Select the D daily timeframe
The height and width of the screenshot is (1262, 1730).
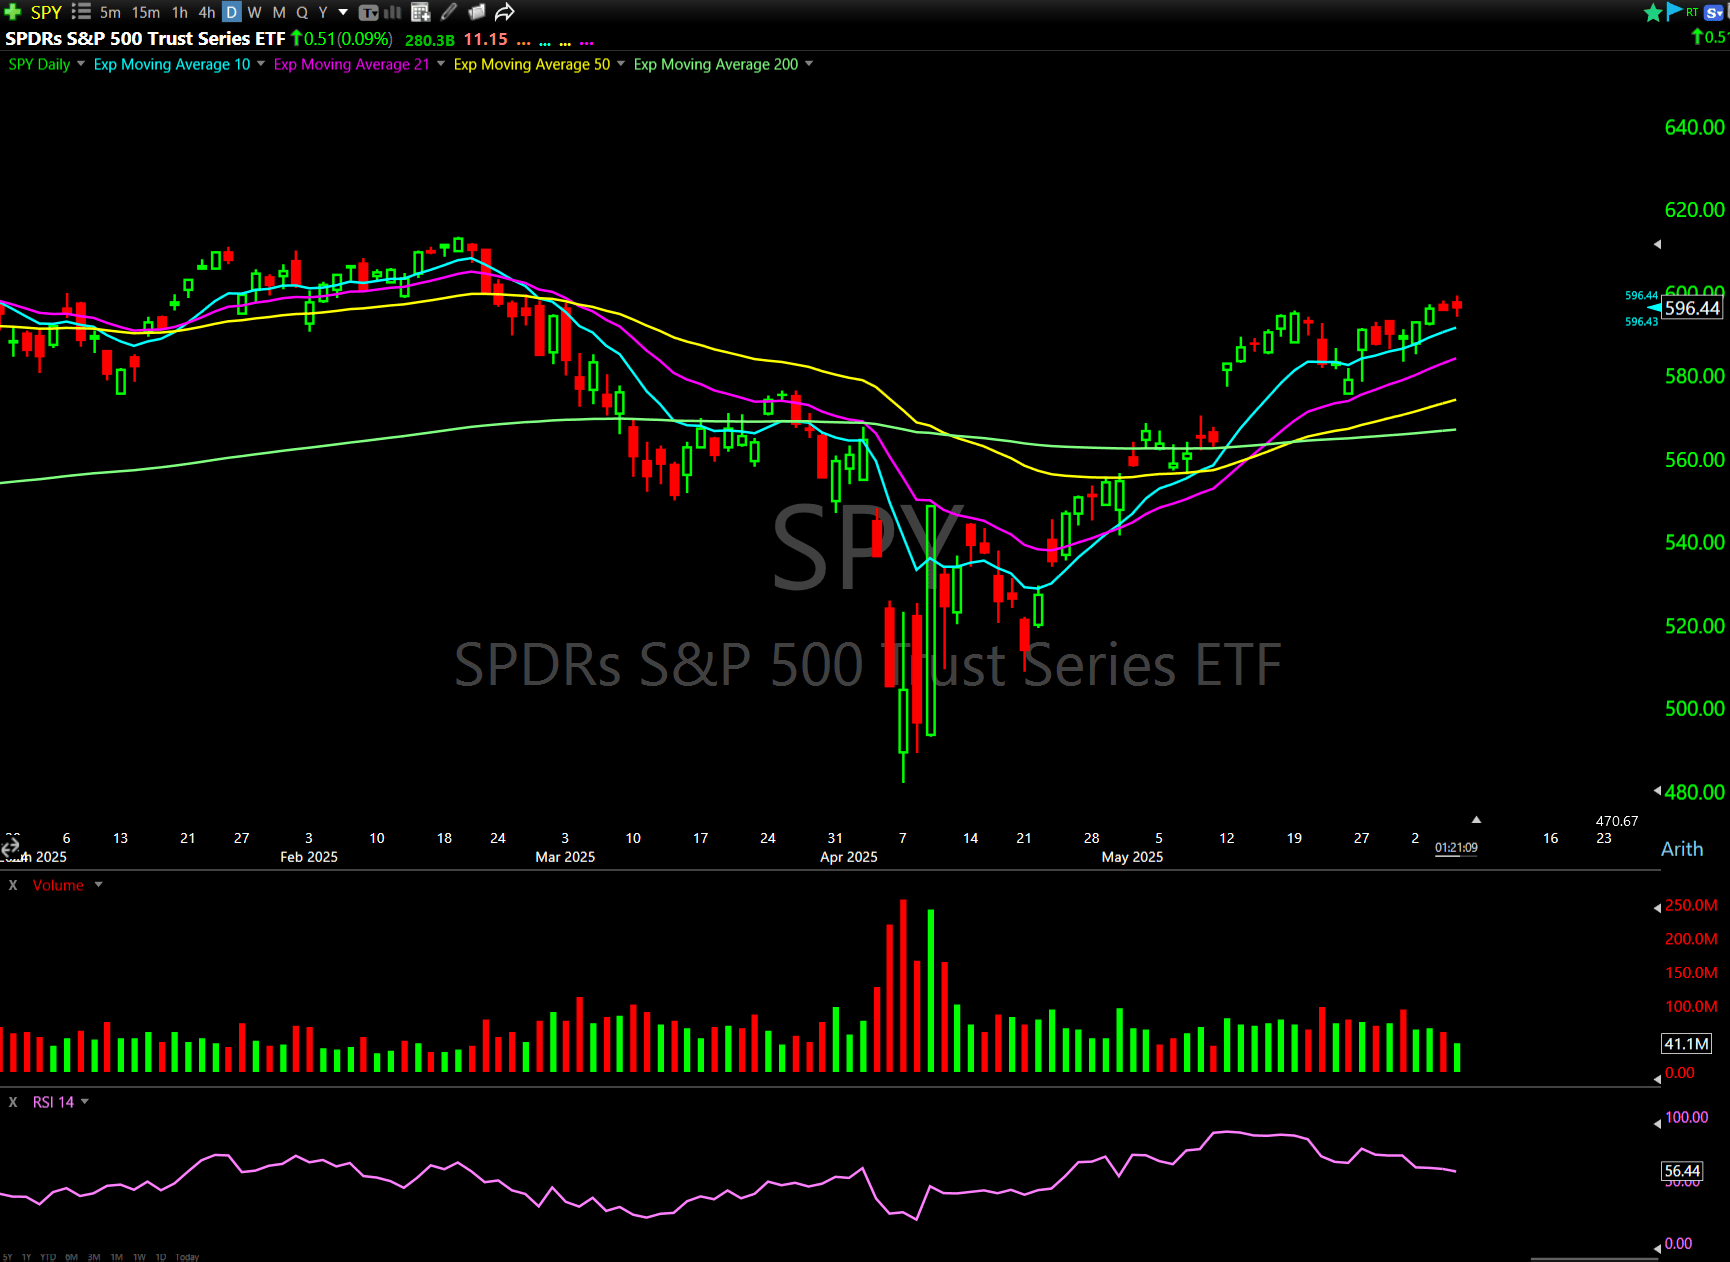[231, 12]
